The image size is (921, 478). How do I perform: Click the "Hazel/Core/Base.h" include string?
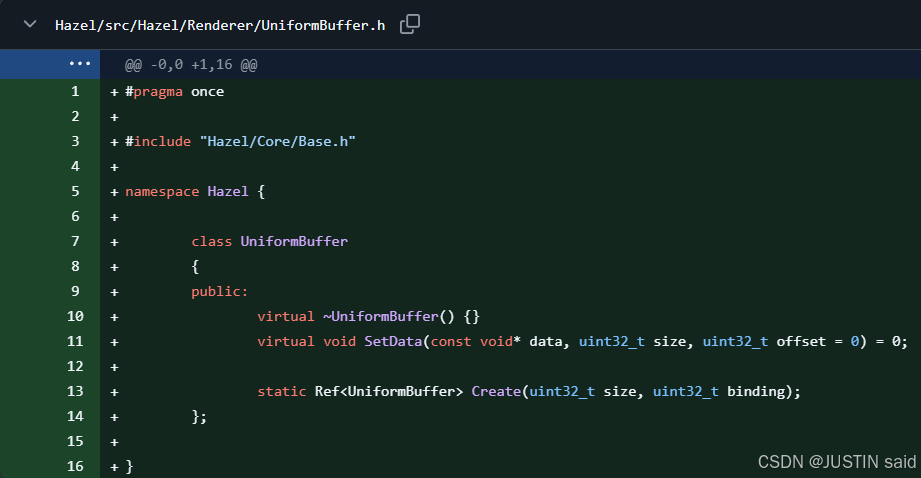coord(278,141)
